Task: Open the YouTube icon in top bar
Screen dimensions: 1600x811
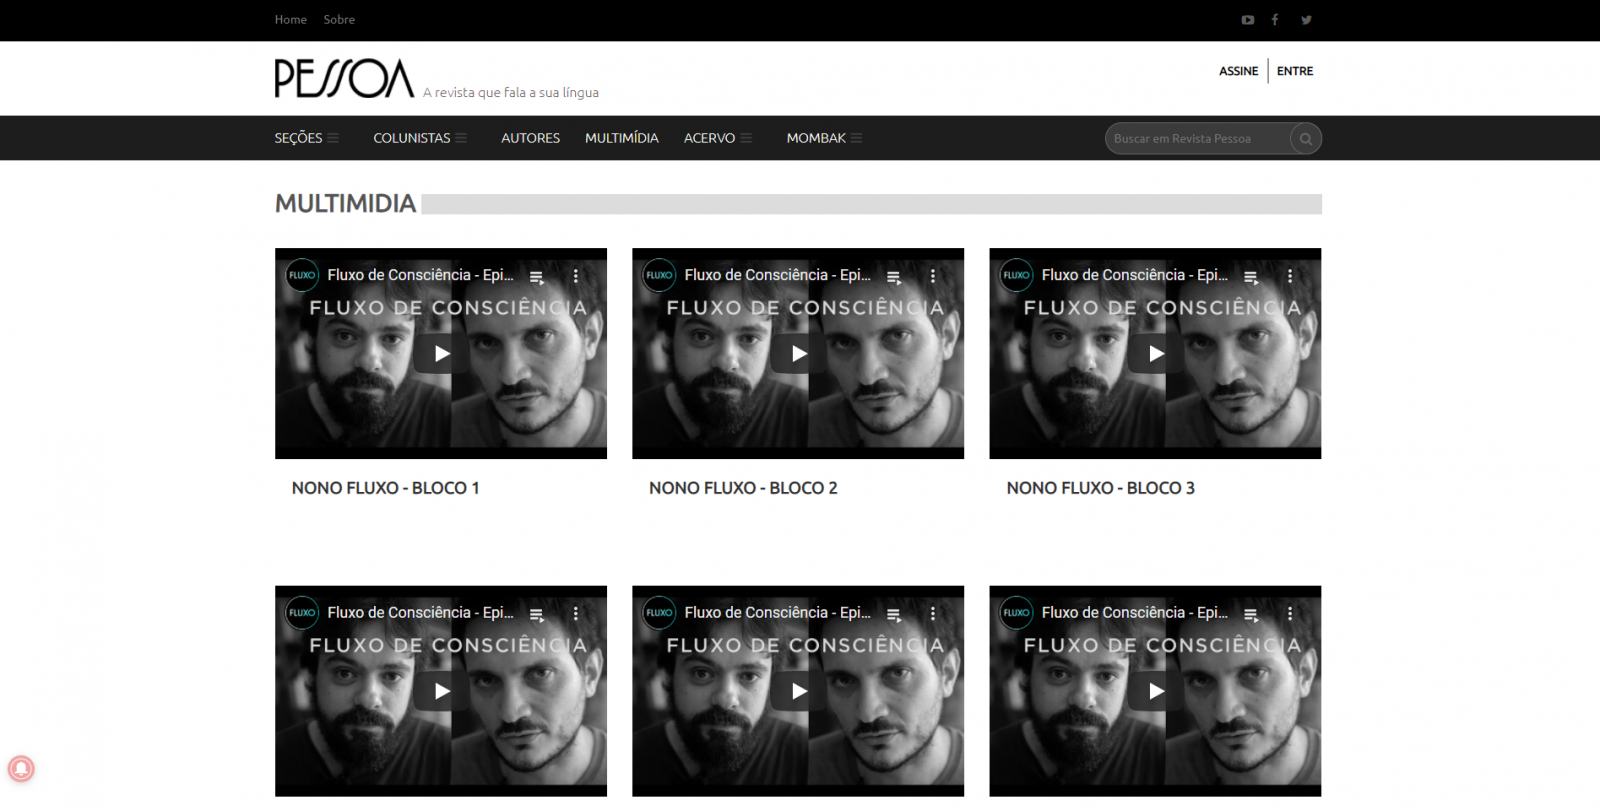Action: point(1247,20)
